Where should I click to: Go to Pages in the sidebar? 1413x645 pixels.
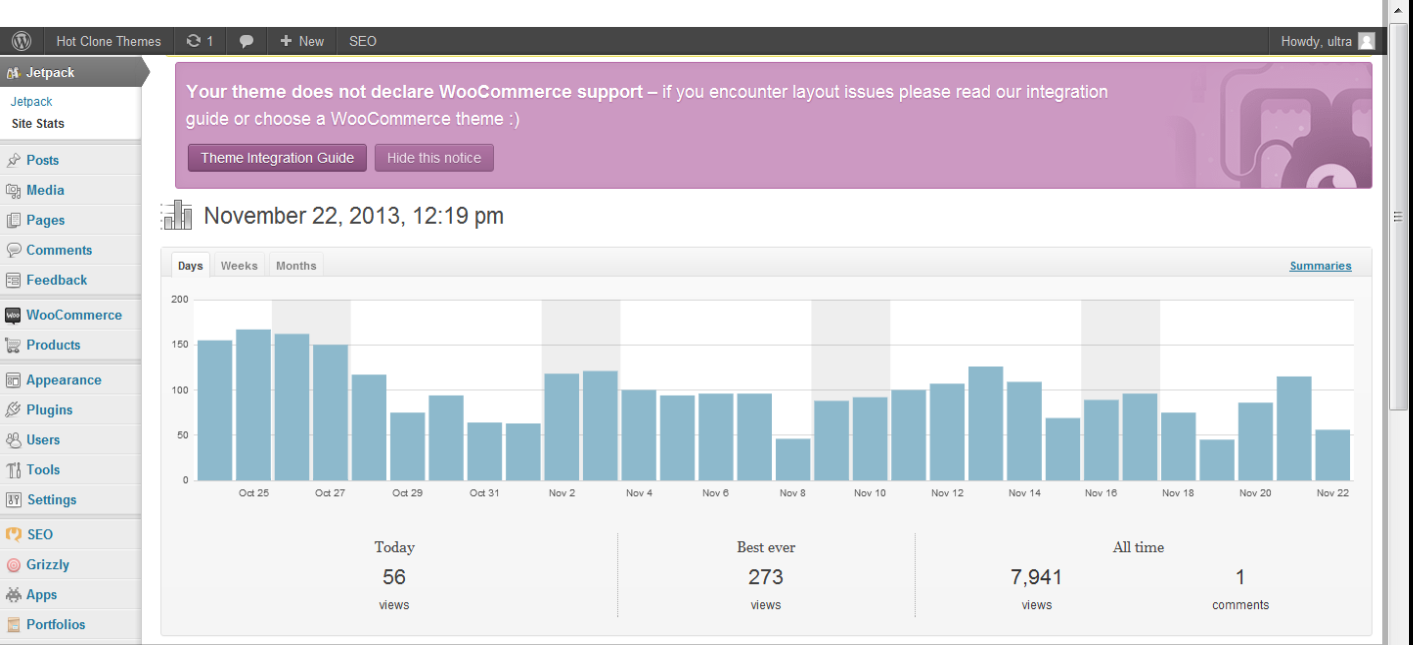tap(45, 220)
